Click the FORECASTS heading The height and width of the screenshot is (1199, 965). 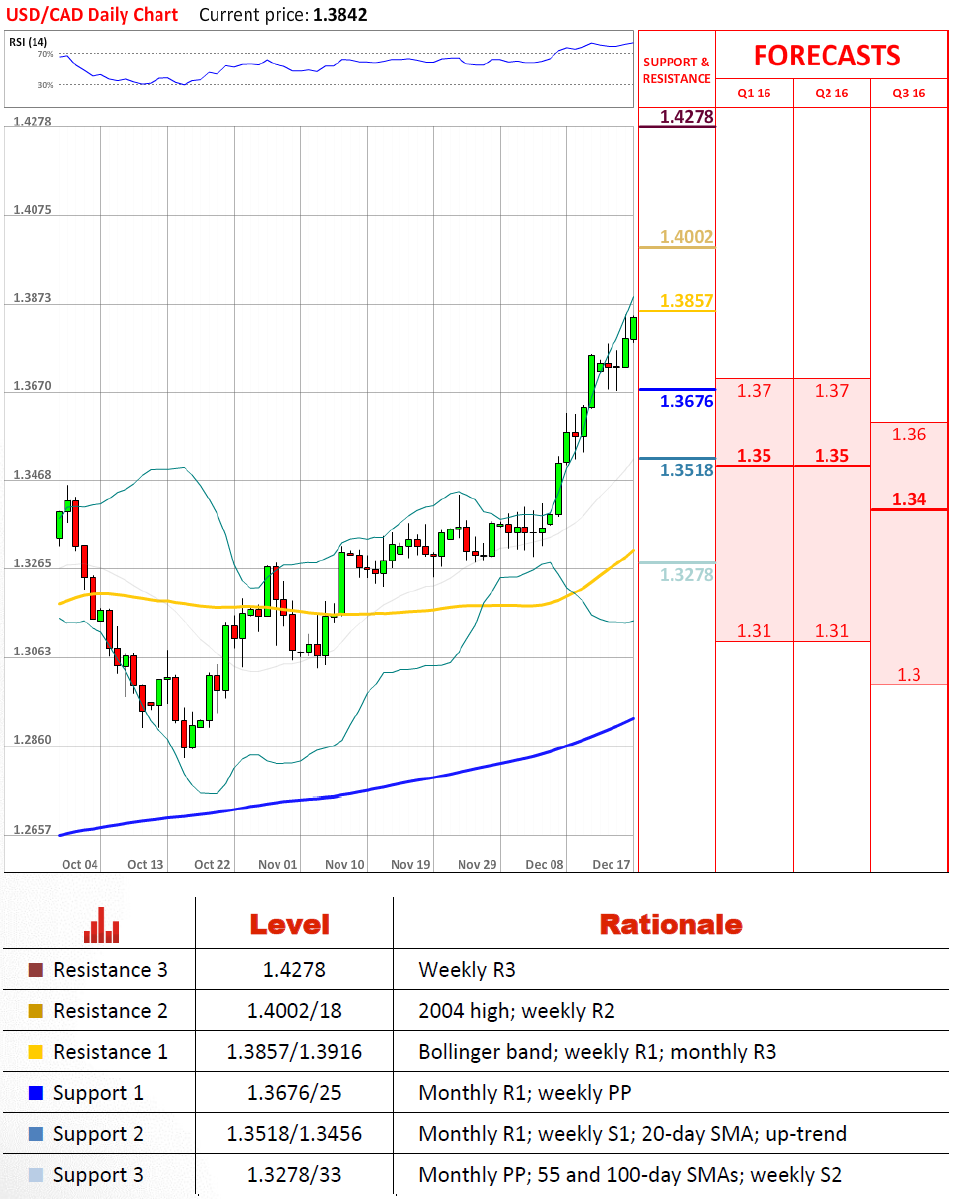point(827,55)
